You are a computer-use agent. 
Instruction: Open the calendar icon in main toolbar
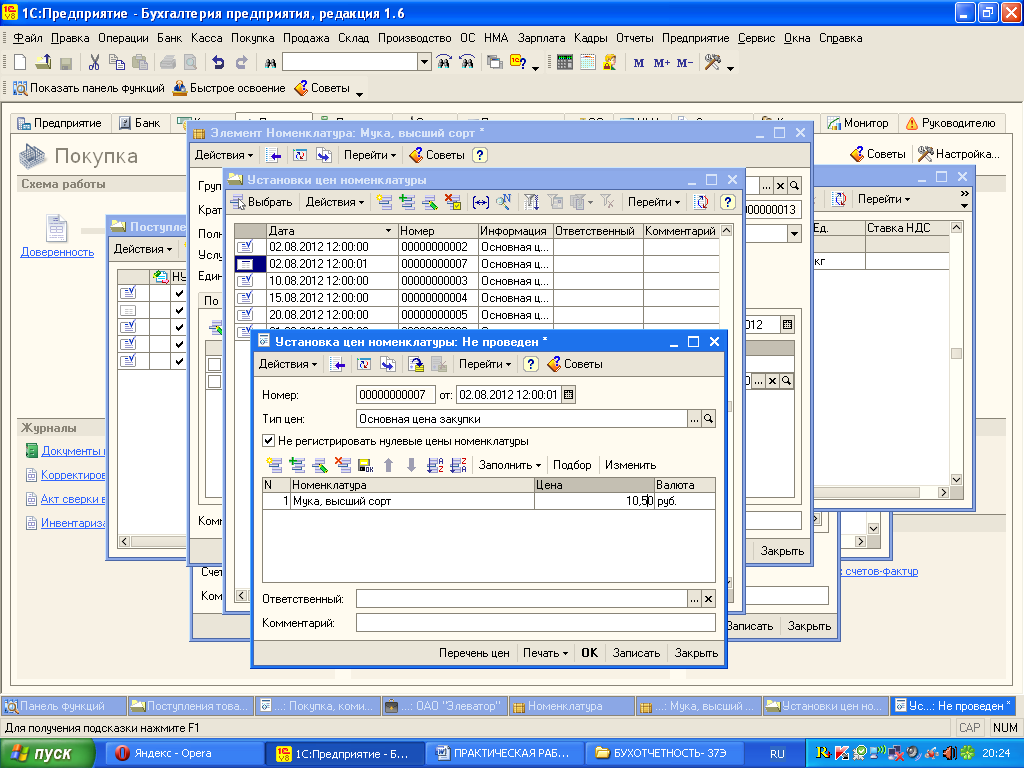[588, 63]
